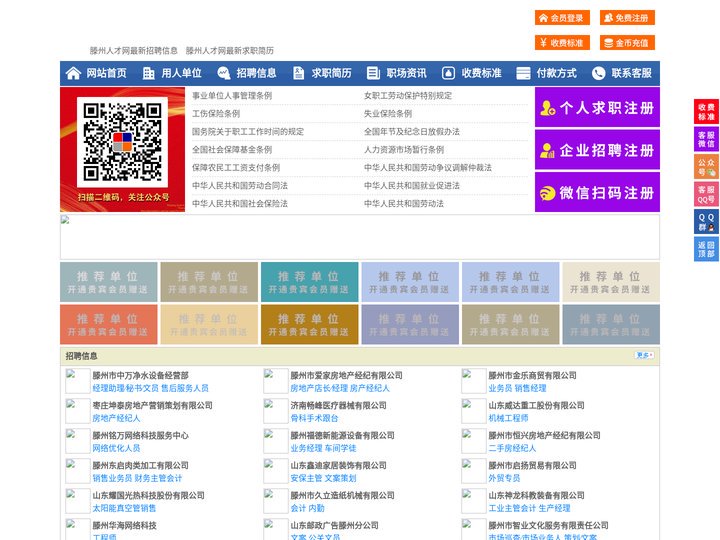Open 二手房经纪人 job link
720x540 pixels.
[x=512, y=448]
